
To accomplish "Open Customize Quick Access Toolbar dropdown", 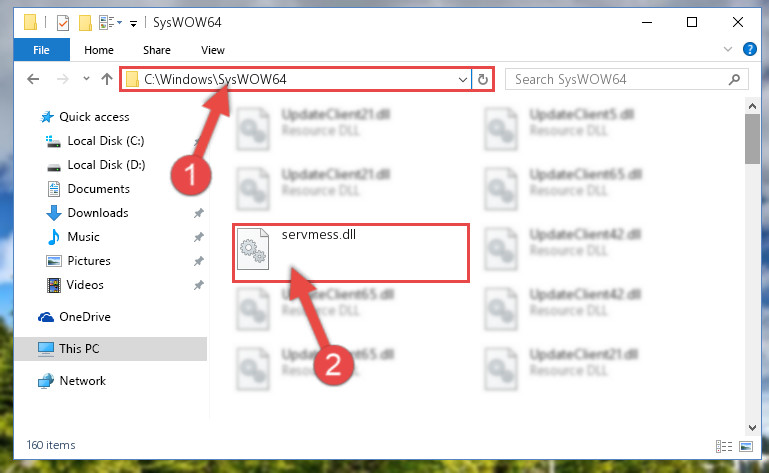I will 133,23.
